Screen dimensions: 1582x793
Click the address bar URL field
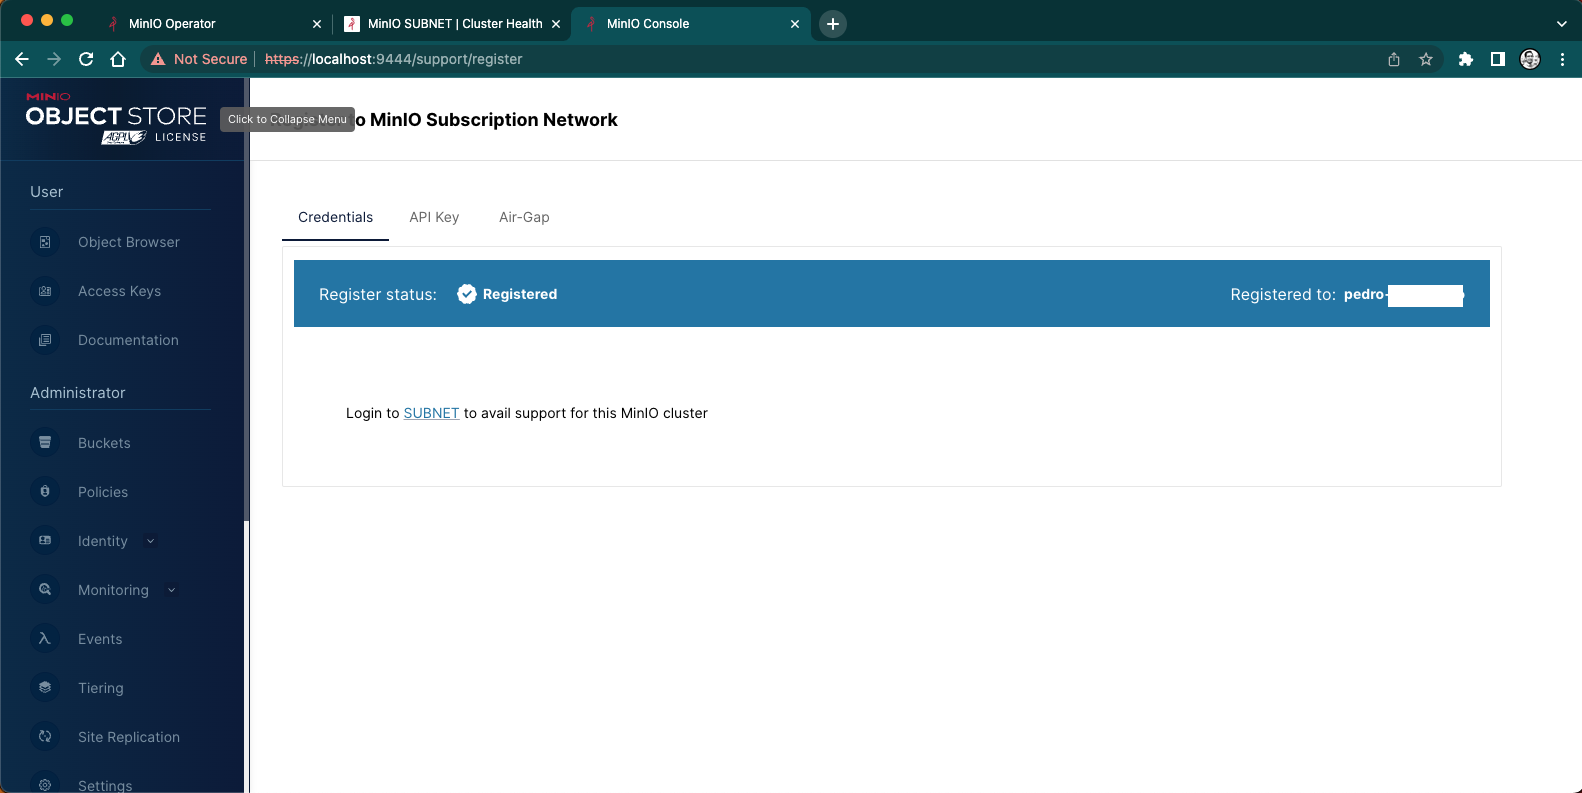[790, 59]
